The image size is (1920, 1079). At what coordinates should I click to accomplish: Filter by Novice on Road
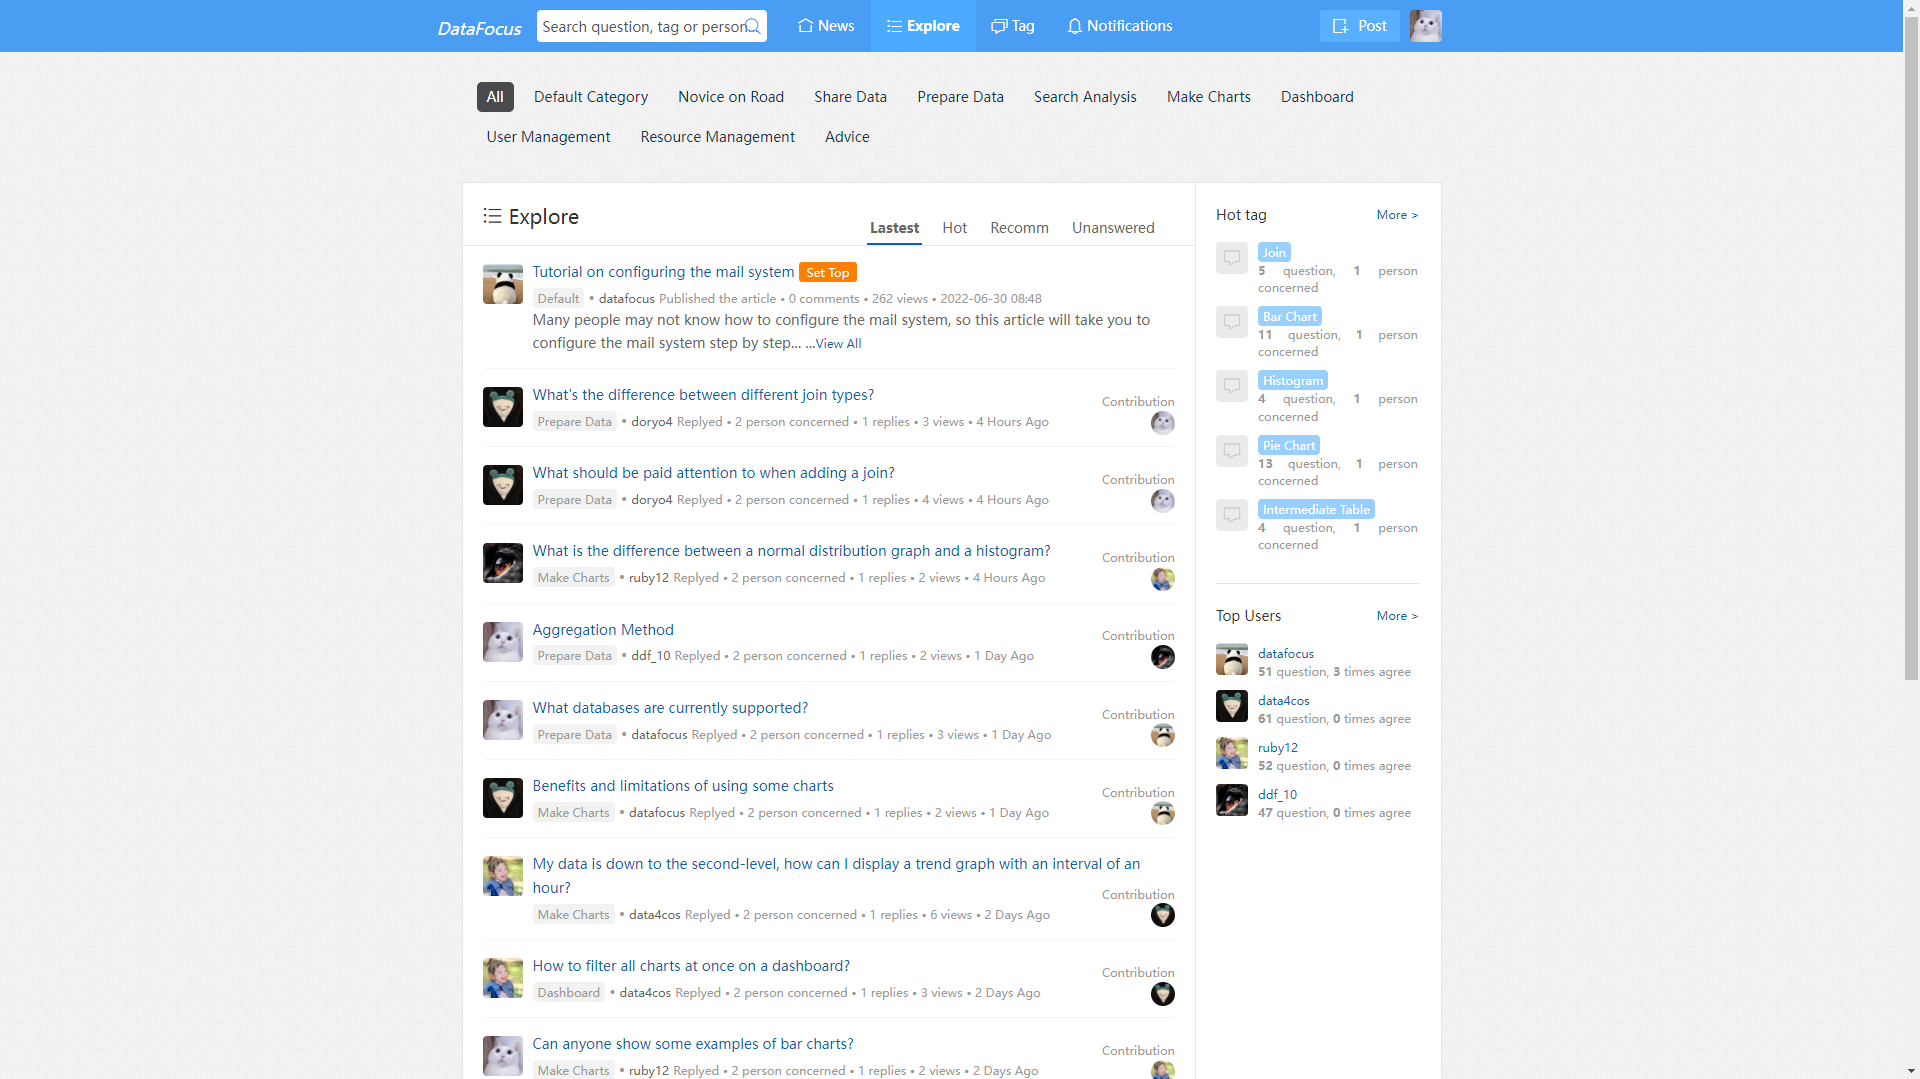click(731, 97)
